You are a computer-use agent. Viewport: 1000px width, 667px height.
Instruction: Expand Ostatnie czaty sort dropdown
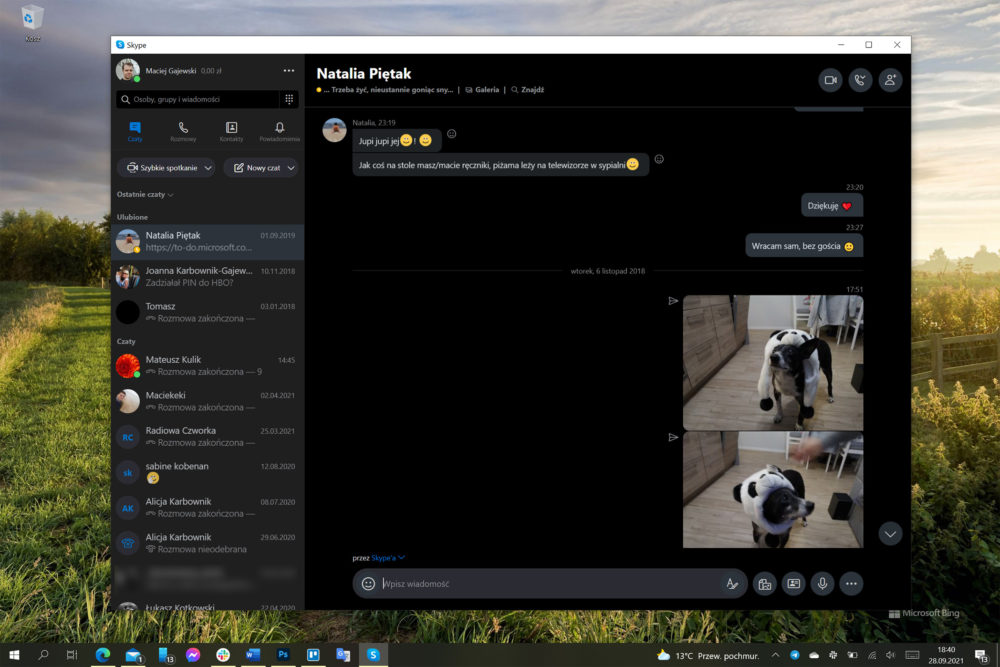pos(145,194)
